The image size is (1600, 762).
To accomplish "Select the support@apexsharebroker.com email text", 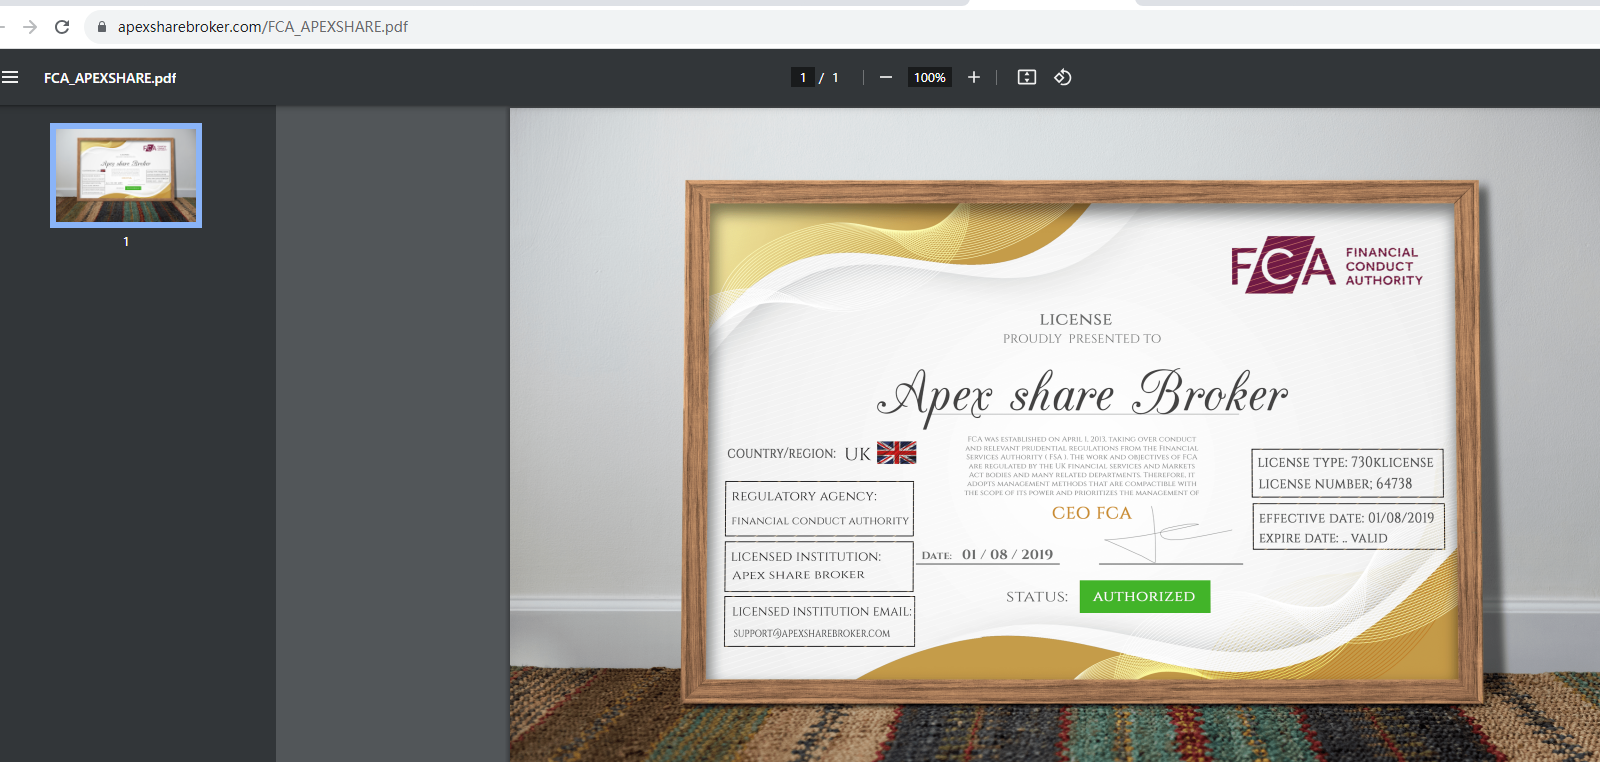I will pyautogui.click(x=812, y=633).
